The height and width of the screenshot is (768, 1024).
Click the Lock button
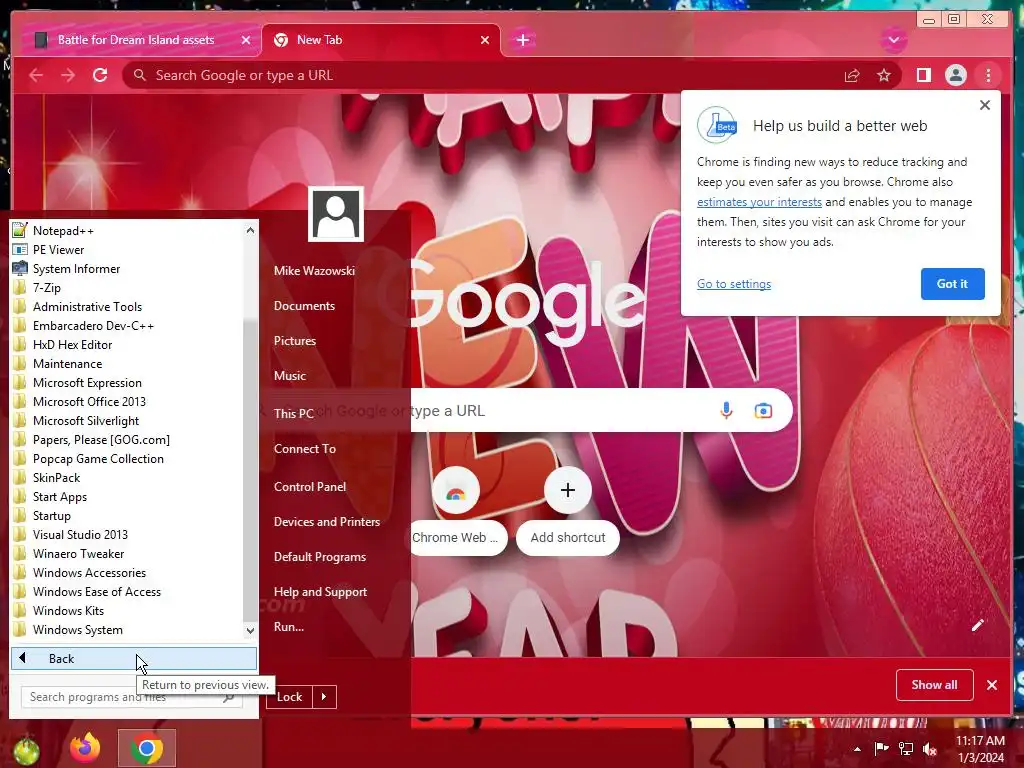289,697
